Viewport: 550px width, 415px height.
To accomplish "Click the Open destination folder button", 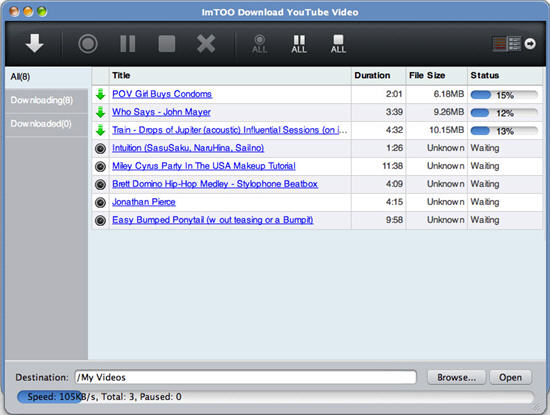I will tap(510, 377).
